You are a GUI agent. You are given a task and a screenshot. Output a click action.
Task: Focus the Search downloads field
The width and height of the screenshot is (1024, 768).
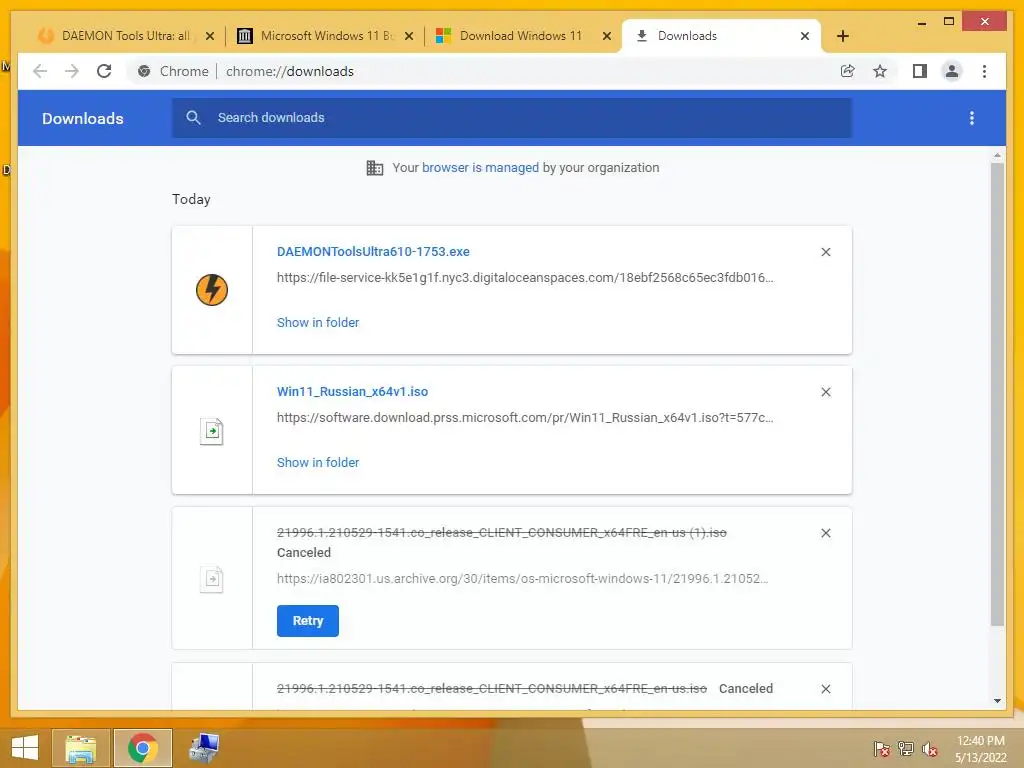(x=512, y=118)
